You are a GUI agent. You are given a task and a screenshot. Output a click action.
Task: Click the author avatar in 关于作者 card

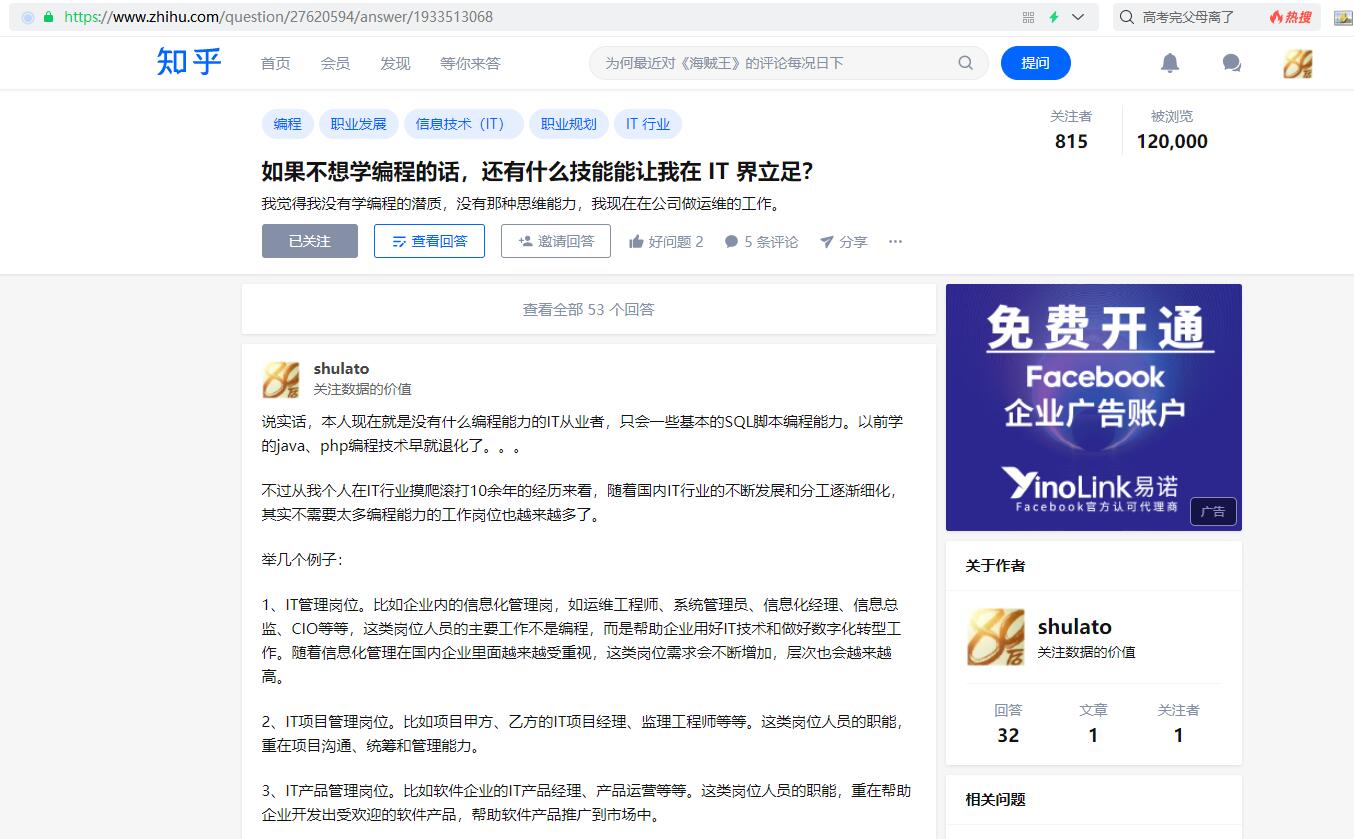click(996, 637)
